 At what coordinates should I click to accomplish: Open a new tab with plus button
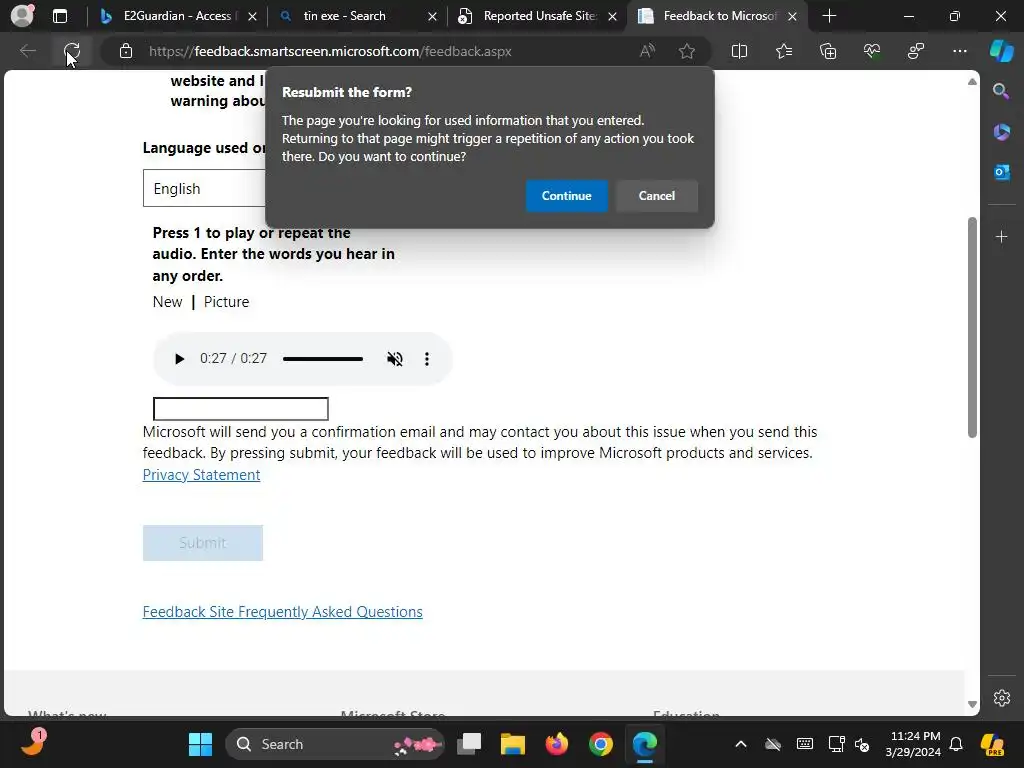tap(829, 16)
